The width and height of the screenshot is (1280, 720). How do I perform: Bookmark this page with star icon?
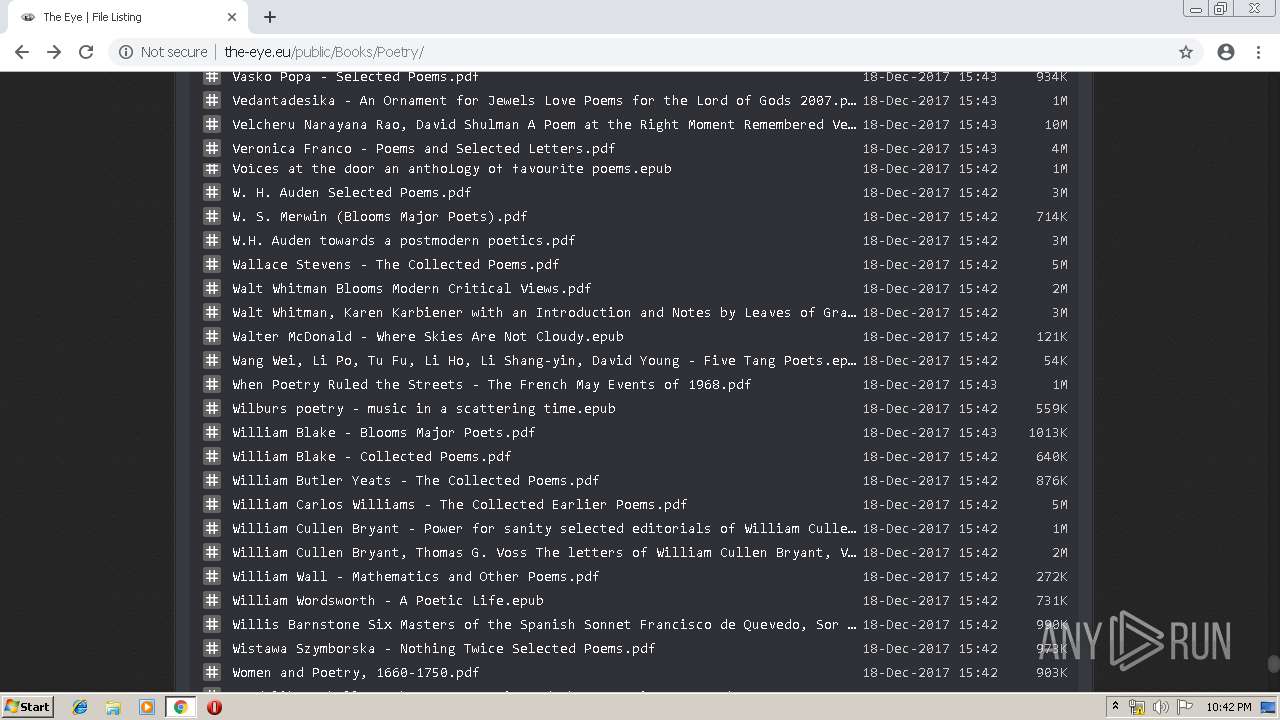pos(1186,52)
